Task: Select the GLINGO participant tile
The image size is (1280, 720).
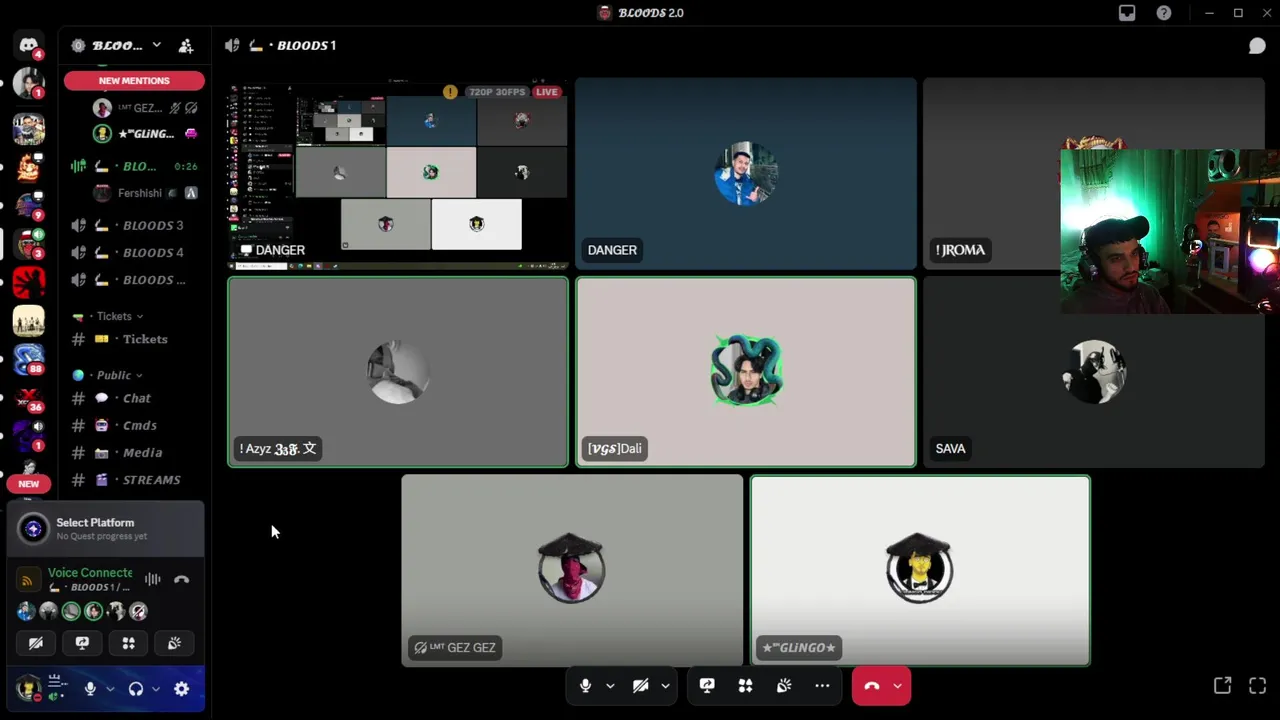Action: 920,570
